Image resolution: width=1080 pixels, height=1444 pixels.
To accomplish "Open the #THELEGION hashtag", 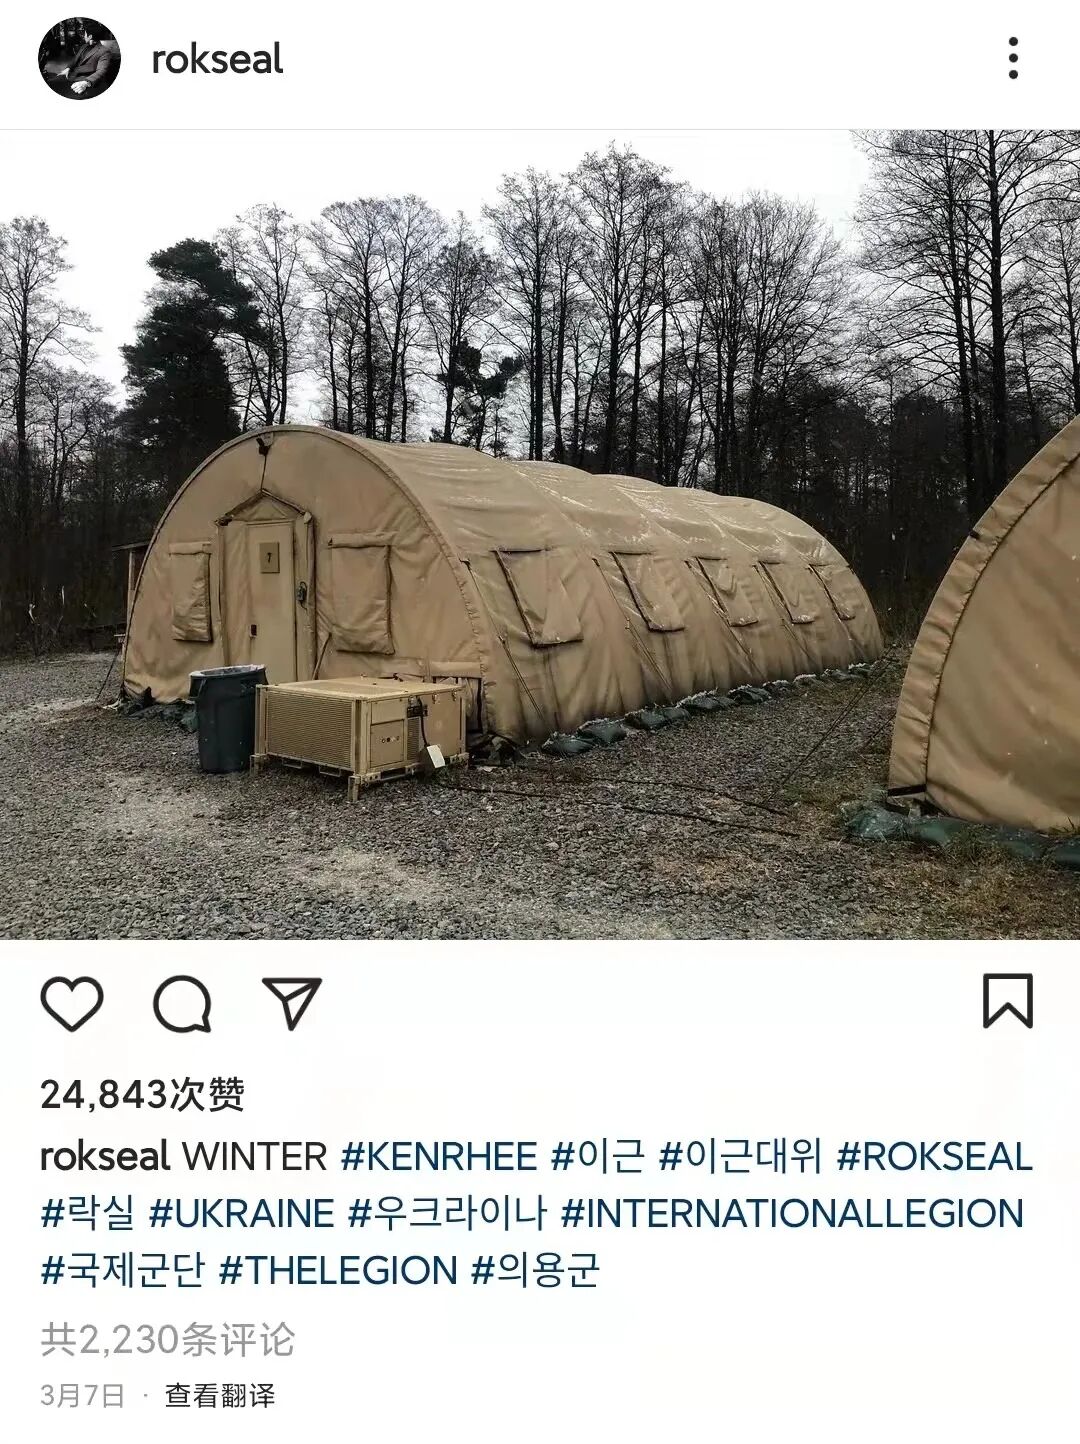I will pyautogui.click(x=338, y=1271).
